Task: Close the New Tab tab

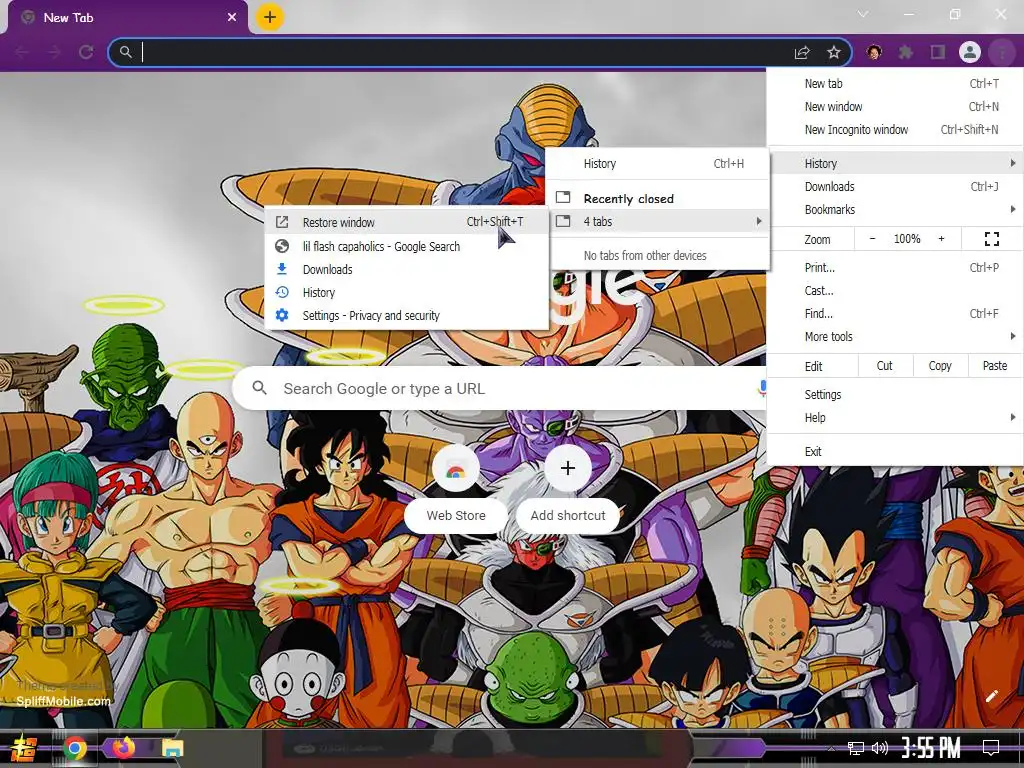Action: point(232,18)
